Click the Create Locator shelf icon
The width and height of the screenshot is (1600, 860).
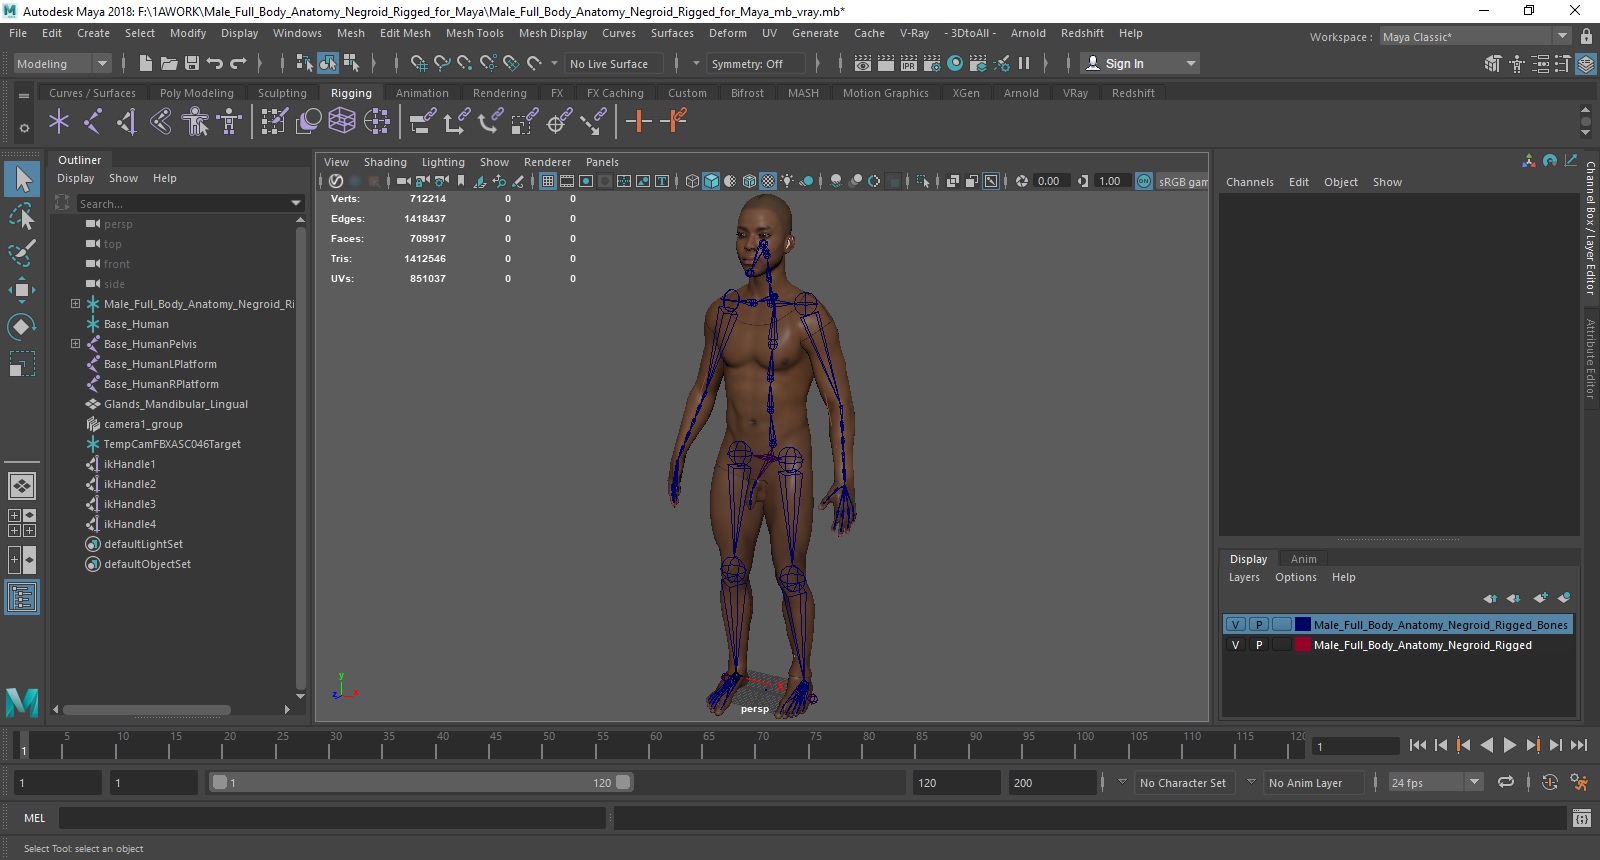[x=59, y=122]
